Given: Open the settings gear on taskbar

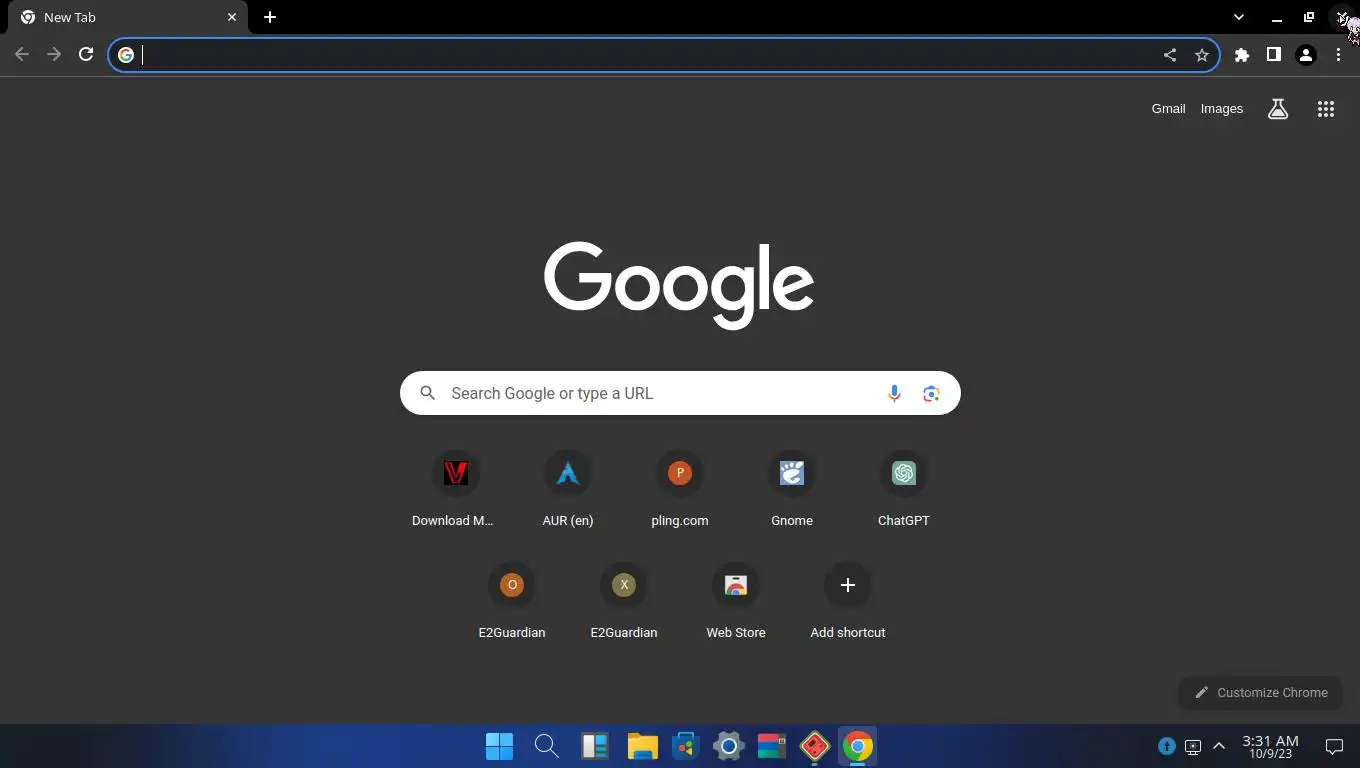Looking at the screenshot, I should click(x=728, y=746).
